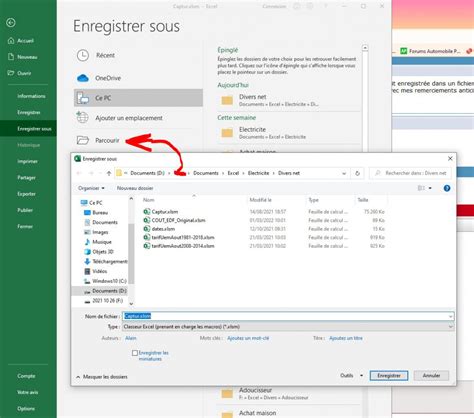Sort files by Modifié le column
The image size is (474, 418).
261,200
